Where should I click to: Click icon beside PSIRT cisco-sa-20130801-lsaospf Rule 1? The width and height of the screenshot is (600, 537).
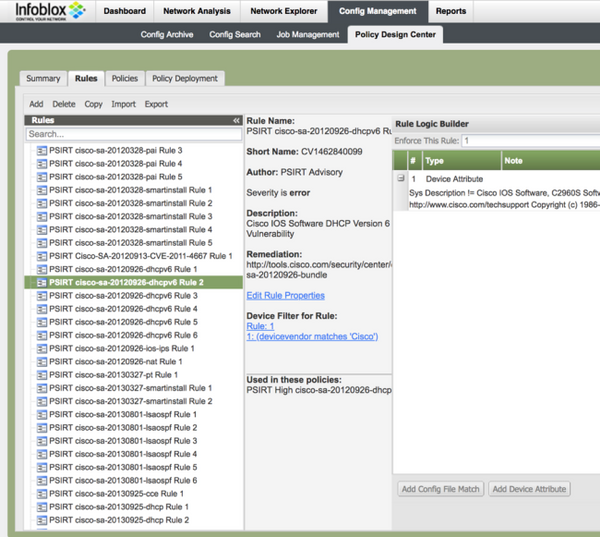(x=42, y=414)
